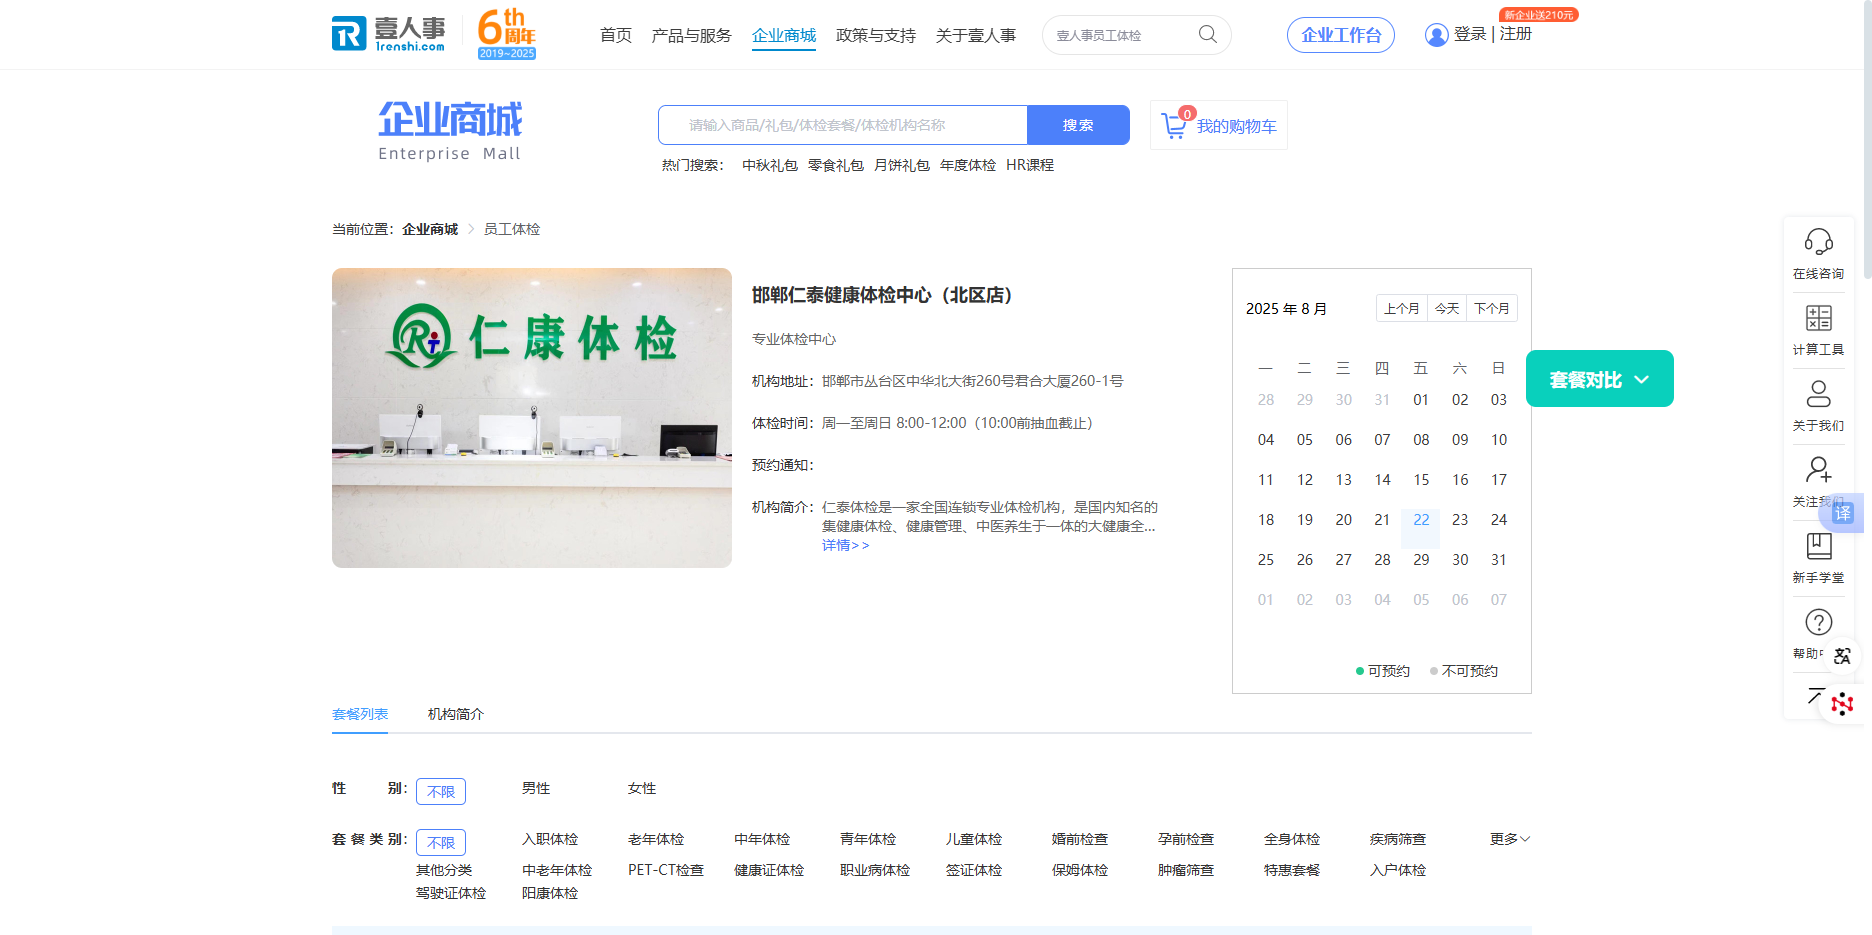Expand 更多 package categories

click(x=1510, y=839)
